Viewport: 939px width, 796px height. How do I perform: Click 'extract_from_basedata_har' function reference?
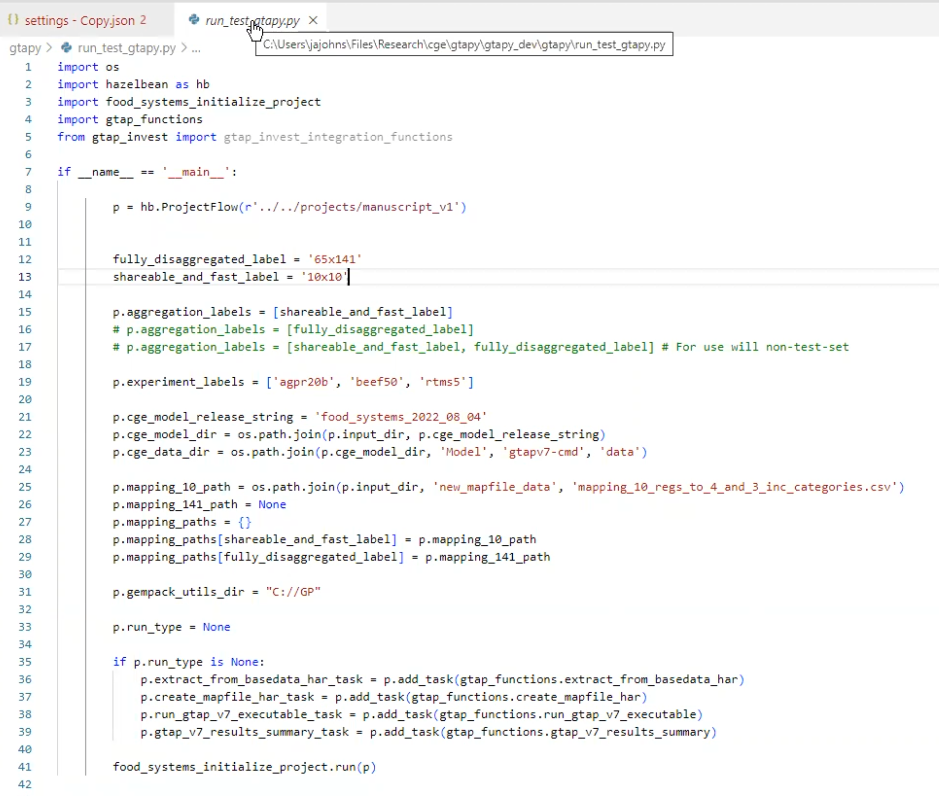click(x=651, y=679)
